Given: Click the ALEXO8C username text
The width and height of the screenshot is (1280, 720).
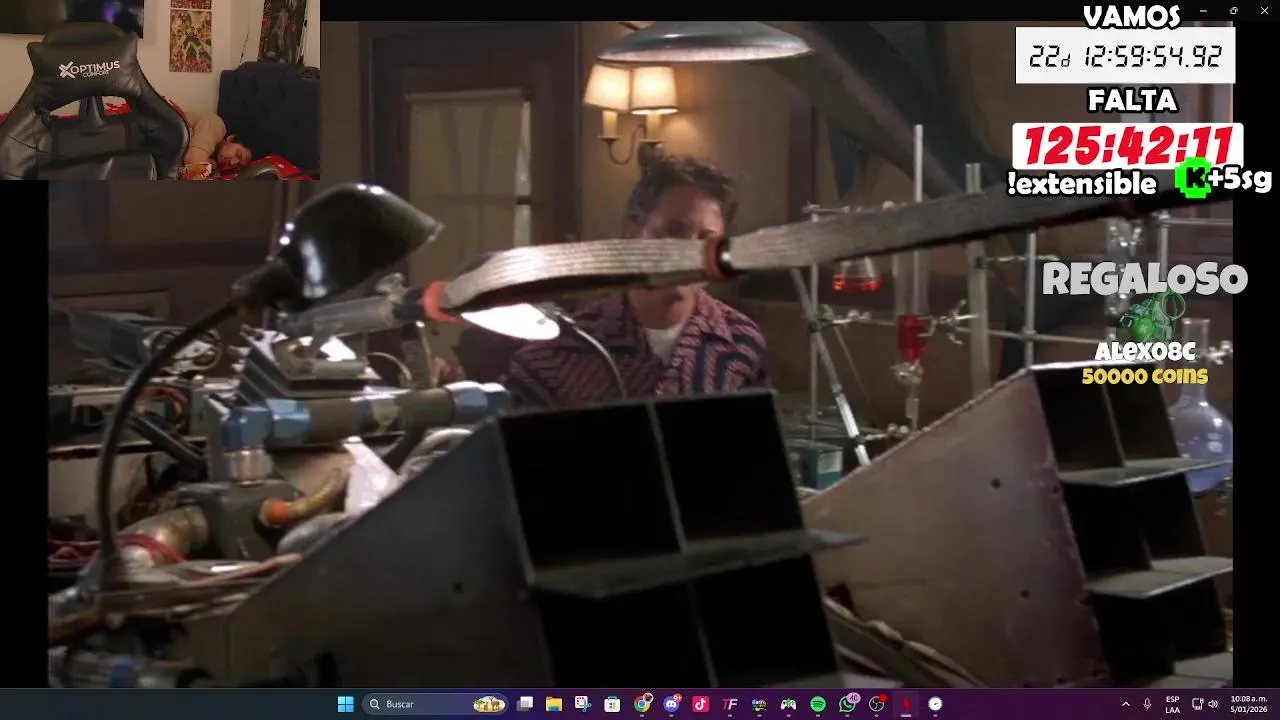Looking at the screenshot, I should pos(1145,352).
